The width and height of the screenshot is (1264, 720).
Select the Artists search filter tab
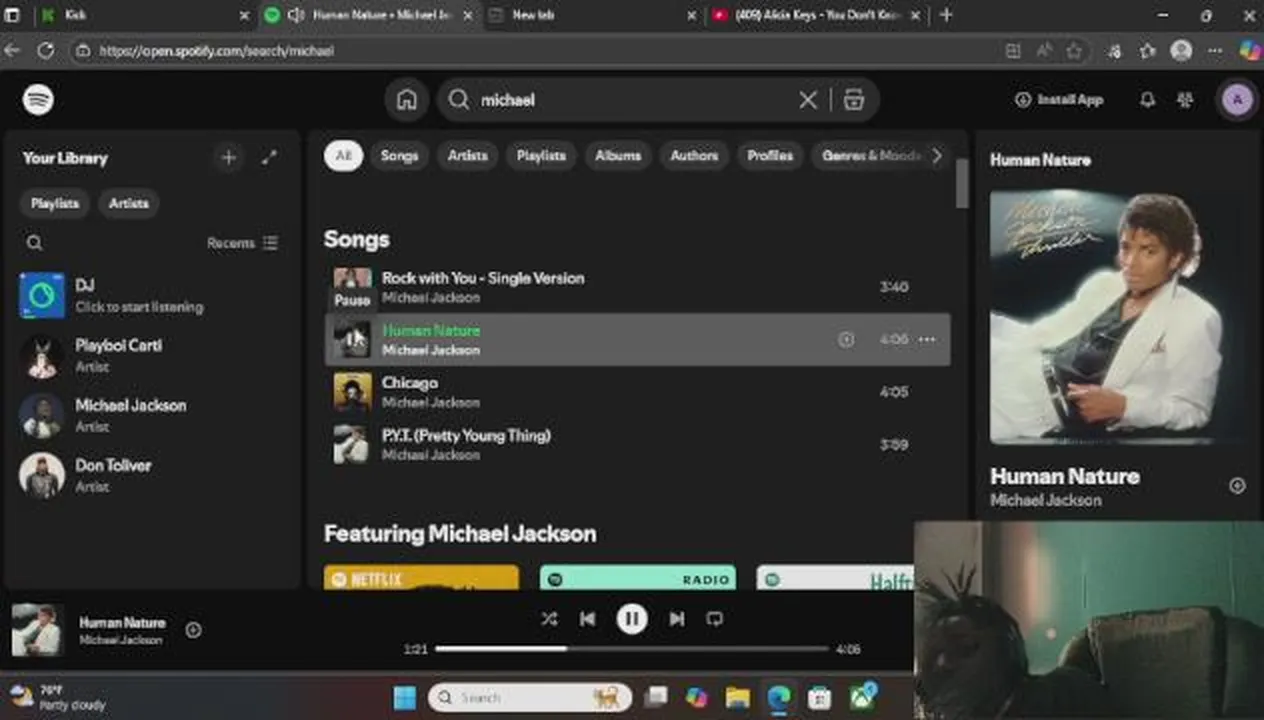pos(467,155)
